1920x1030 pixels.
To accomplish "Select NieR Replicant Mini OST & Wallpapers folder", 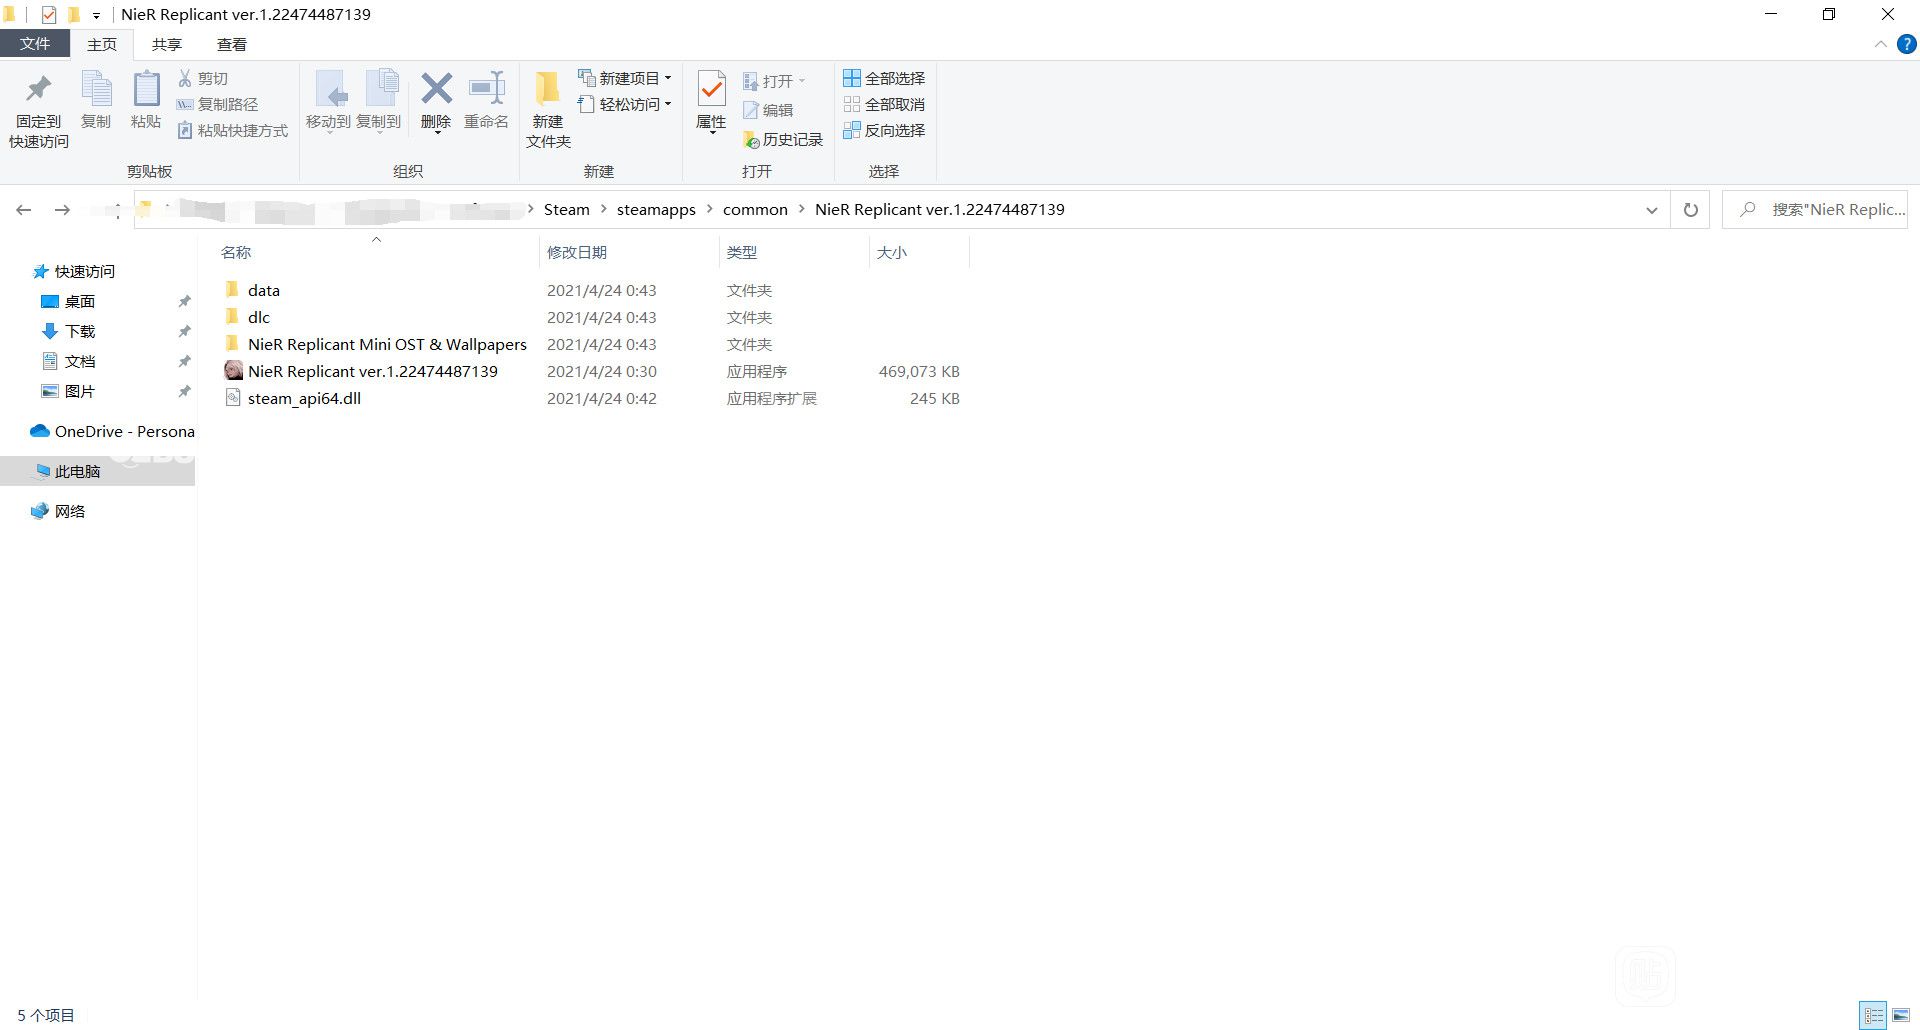I will pos(375,344).
